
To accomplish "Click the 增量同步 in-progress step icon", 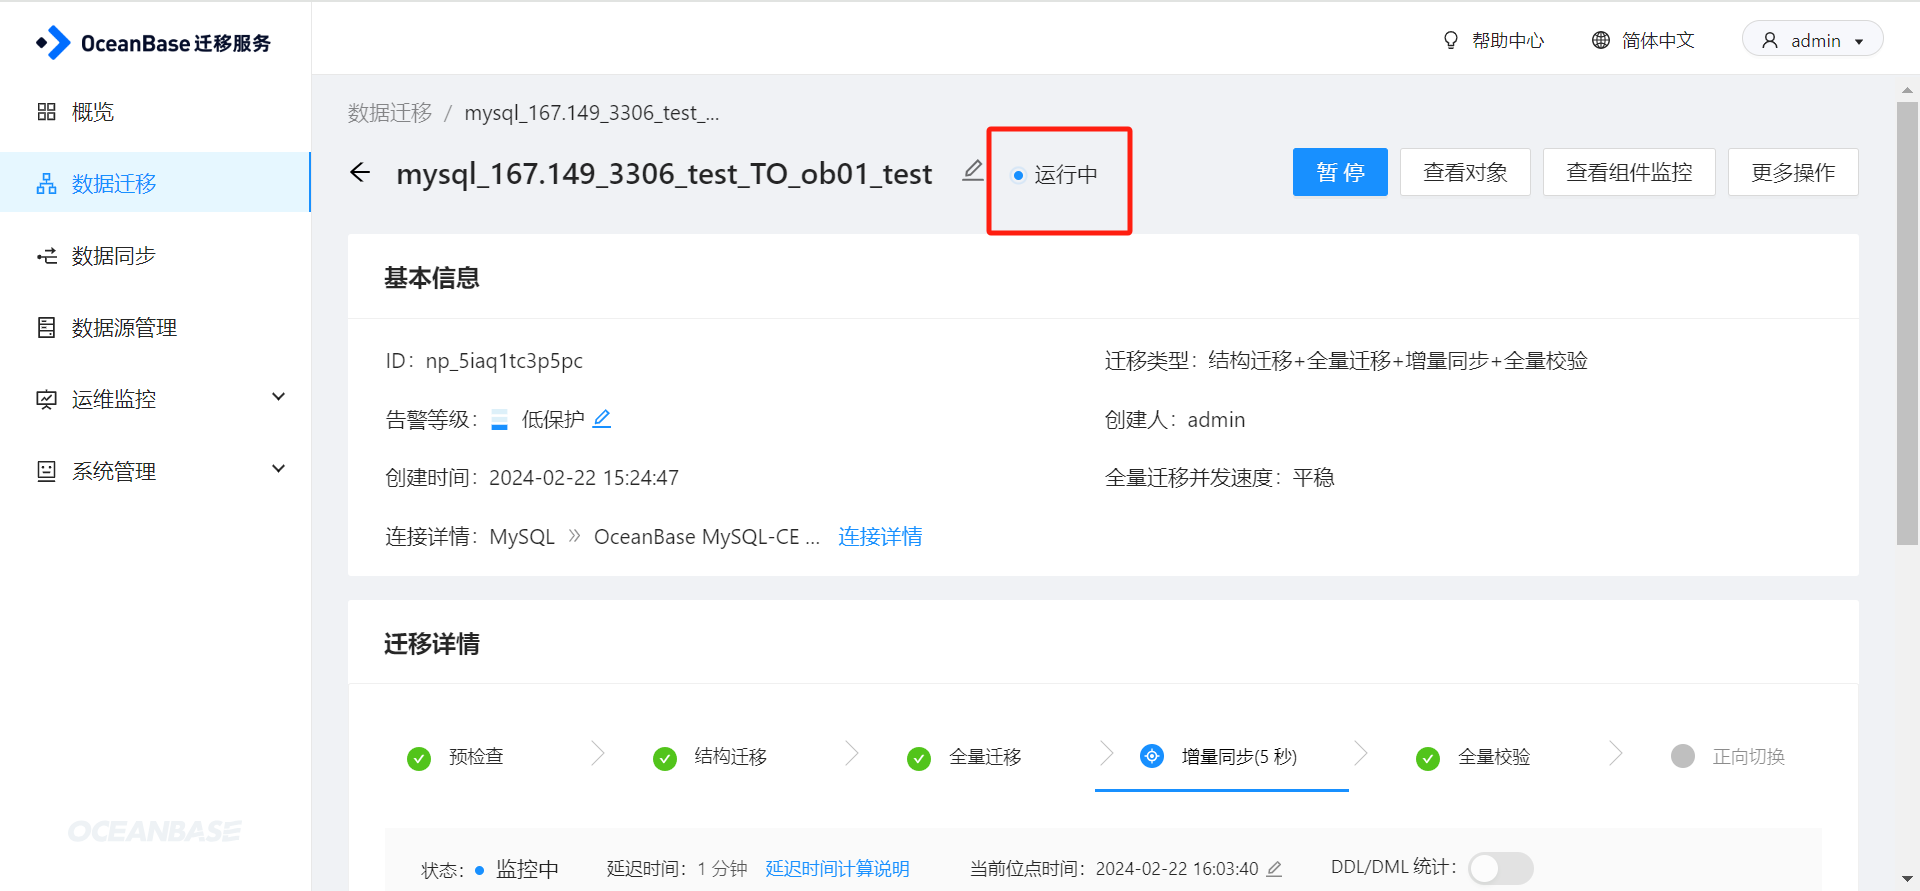I will [x=1152, y=756].
